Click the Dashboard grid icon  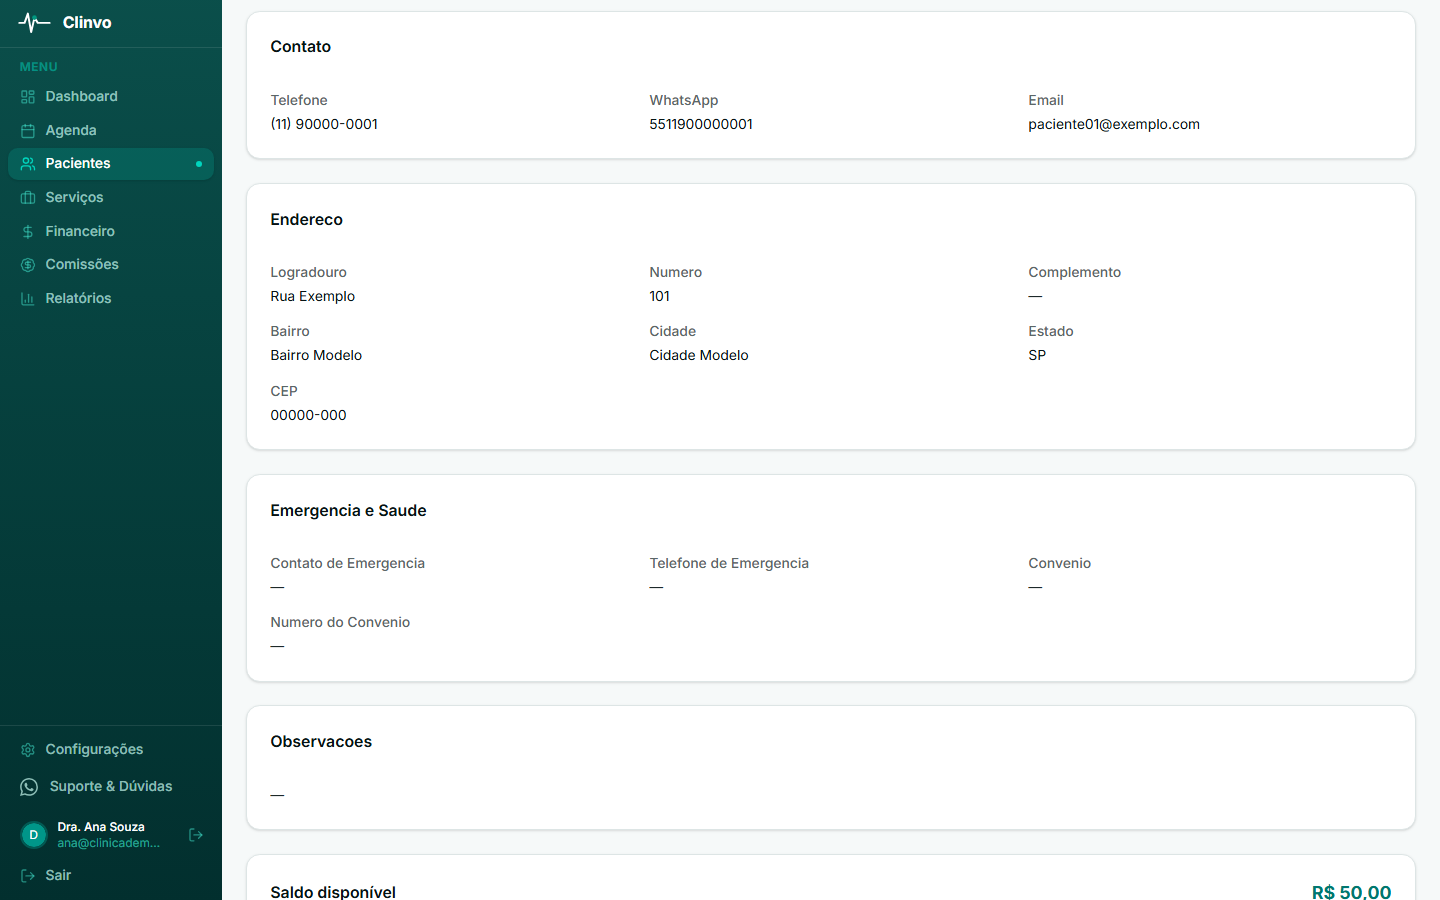coord(28,97)
